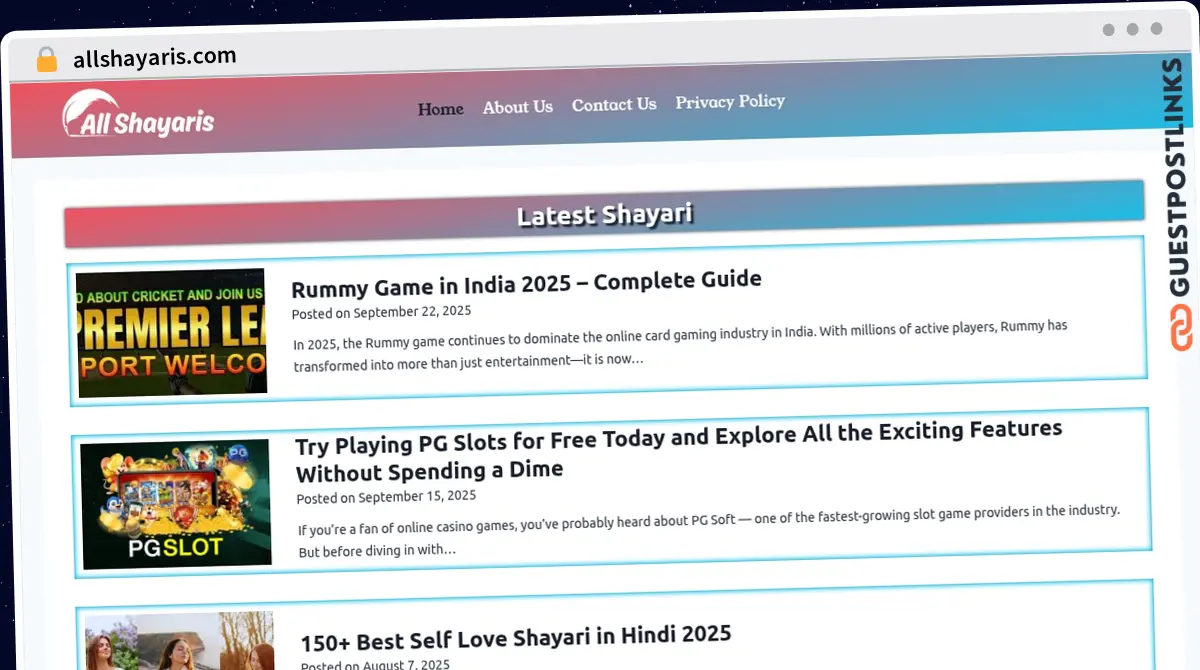Open the Self Love Shayari post thumbnail
This screenshot has width=1200, height=670.
coord(180,642)
